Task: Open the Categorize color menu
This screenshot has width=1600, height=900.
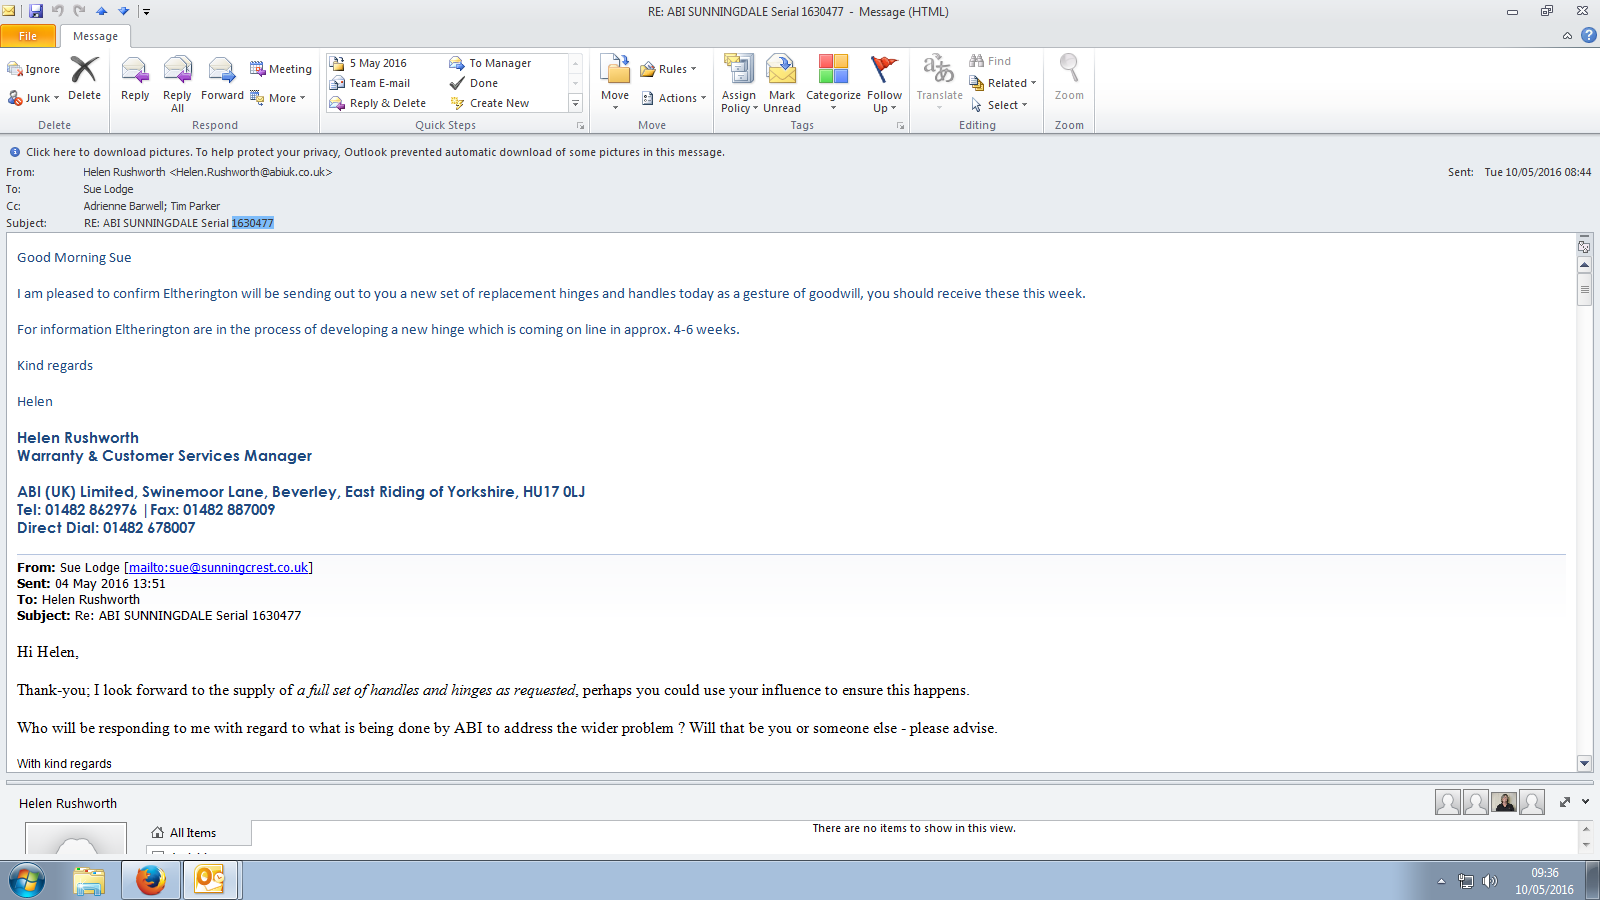Action: point(833,84)
